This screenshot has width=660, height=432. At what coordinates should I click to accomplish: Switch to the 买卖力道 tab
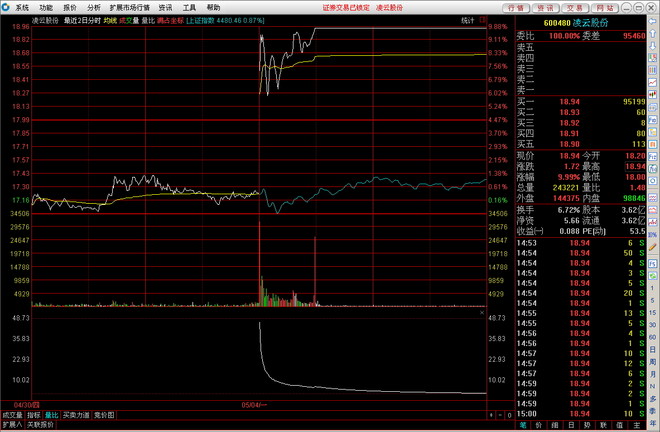tap(76, 415)
